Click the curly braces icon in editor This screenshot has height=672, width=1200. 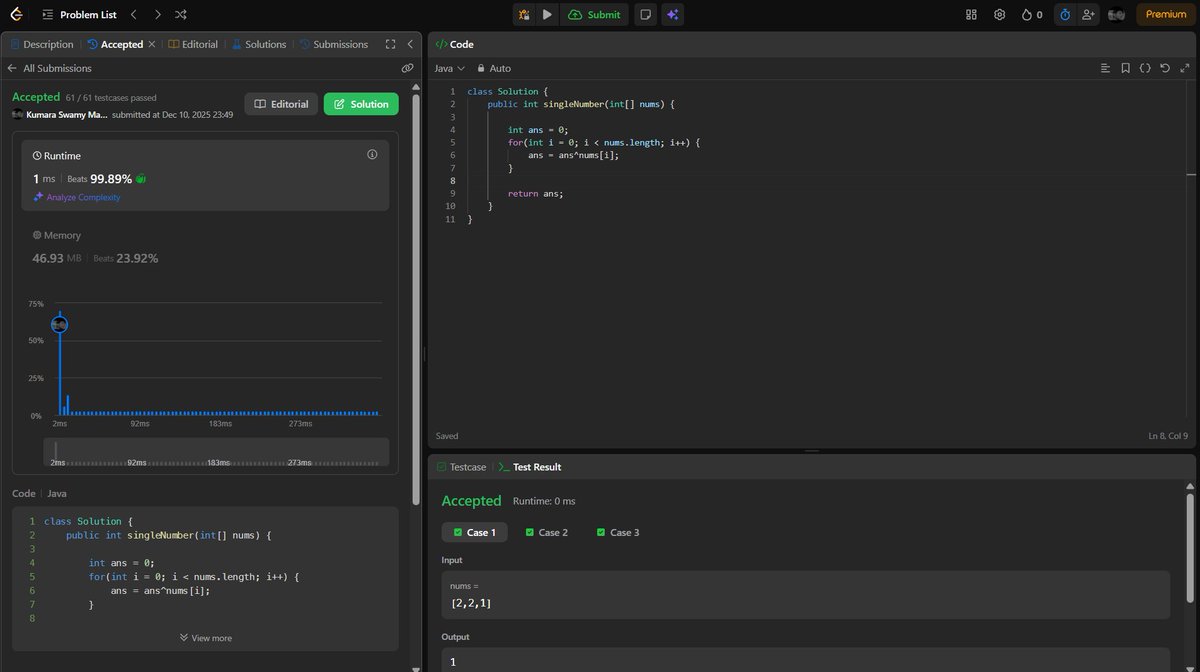tap(1145, 68)
